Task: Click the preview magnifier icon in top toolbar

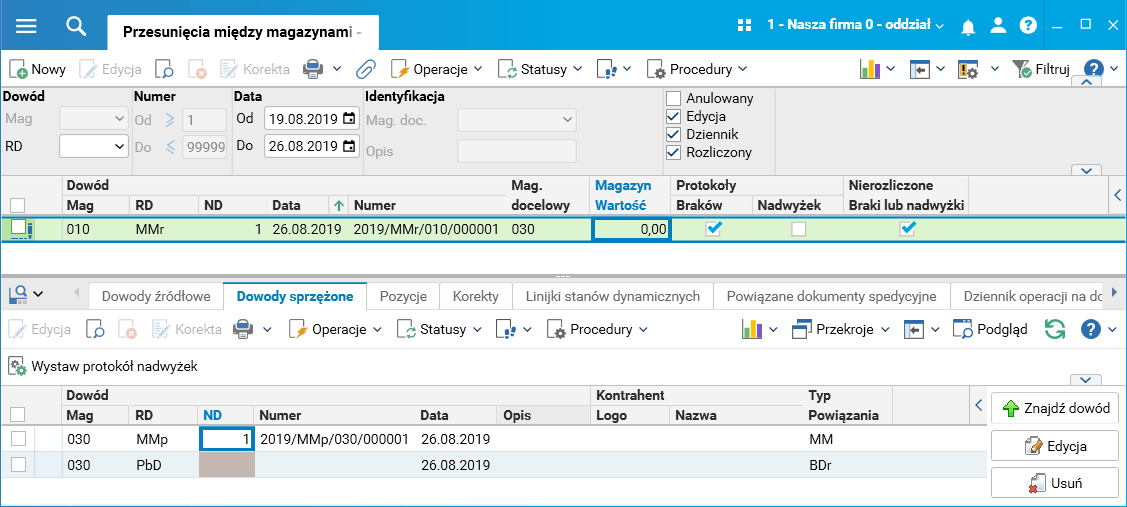Action: pyautogui.click(x=165, y=69)
